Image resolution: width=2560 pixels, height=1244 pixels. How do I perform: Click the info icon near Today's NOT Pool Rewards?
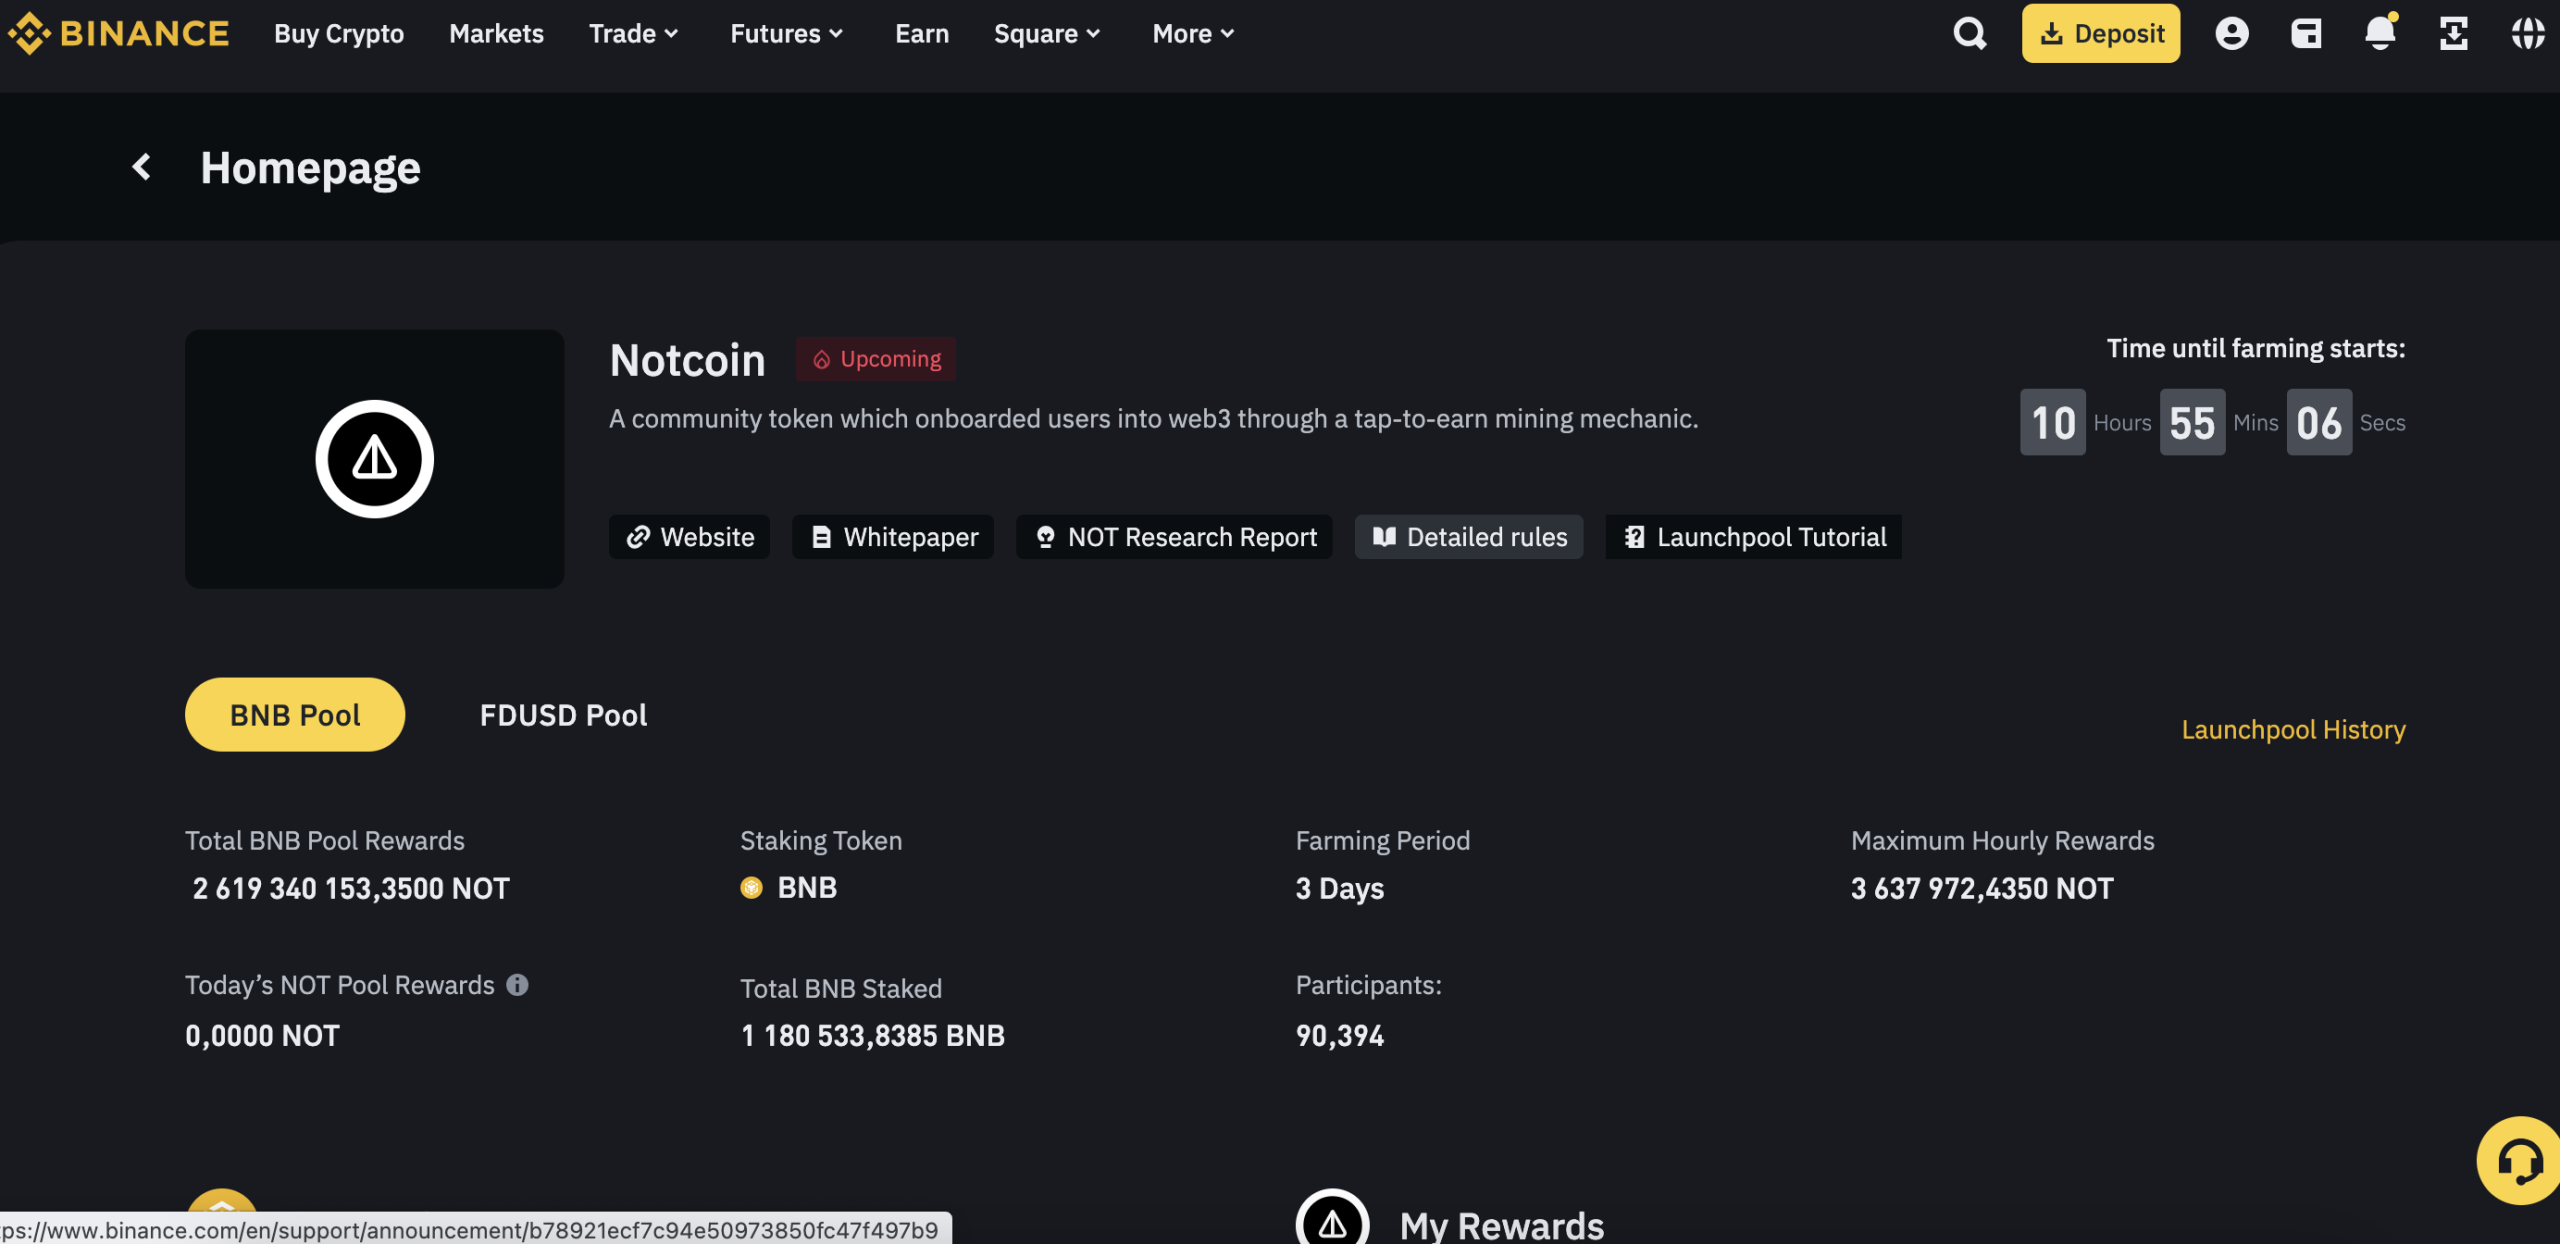click(x=517, y=985)
